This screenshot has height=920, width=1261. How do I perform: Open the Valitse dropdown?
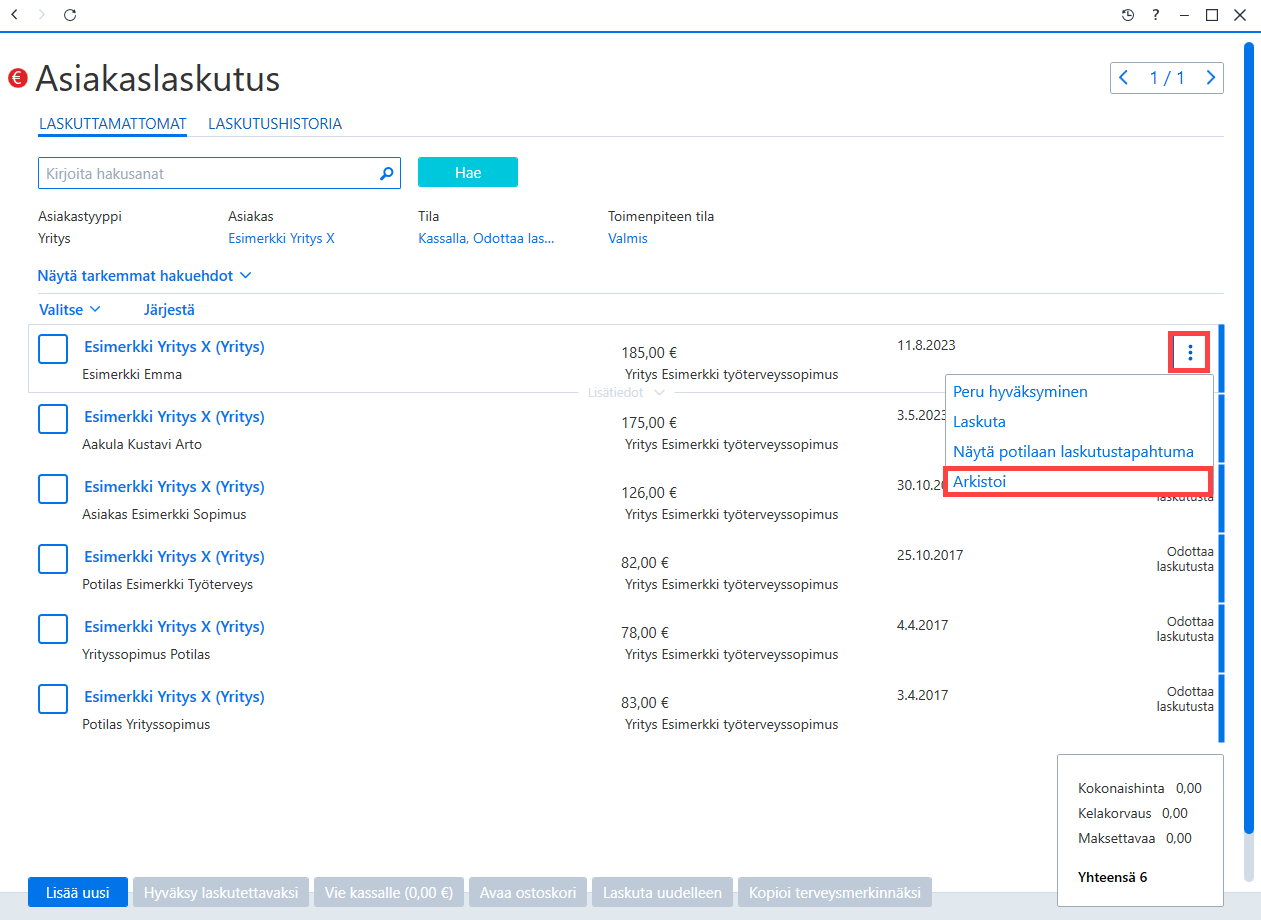coord(70,310)
